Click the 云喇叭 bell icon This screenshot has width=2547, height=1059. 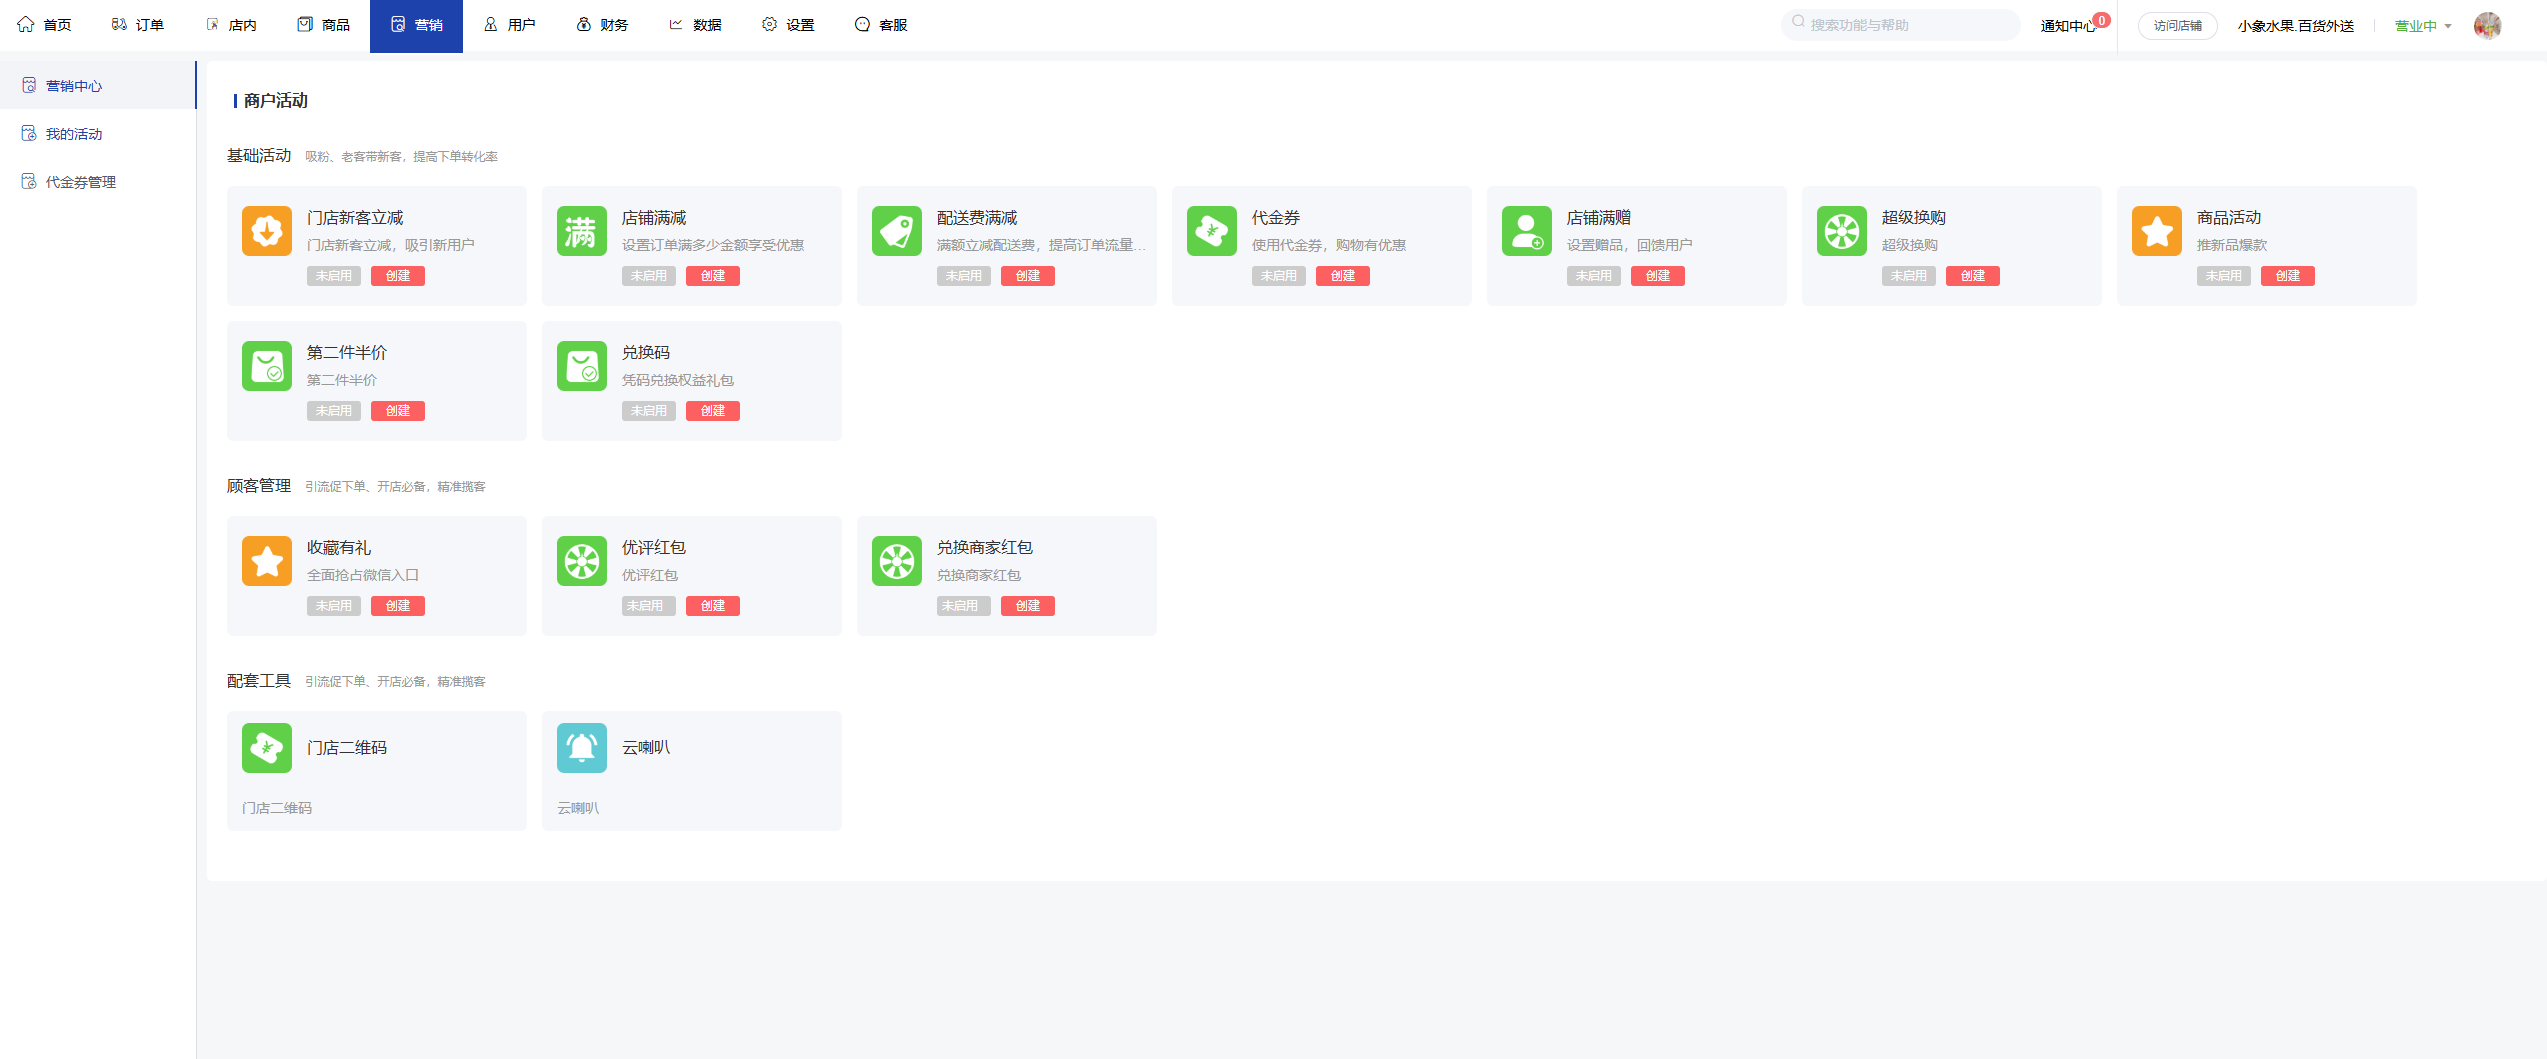581,748
